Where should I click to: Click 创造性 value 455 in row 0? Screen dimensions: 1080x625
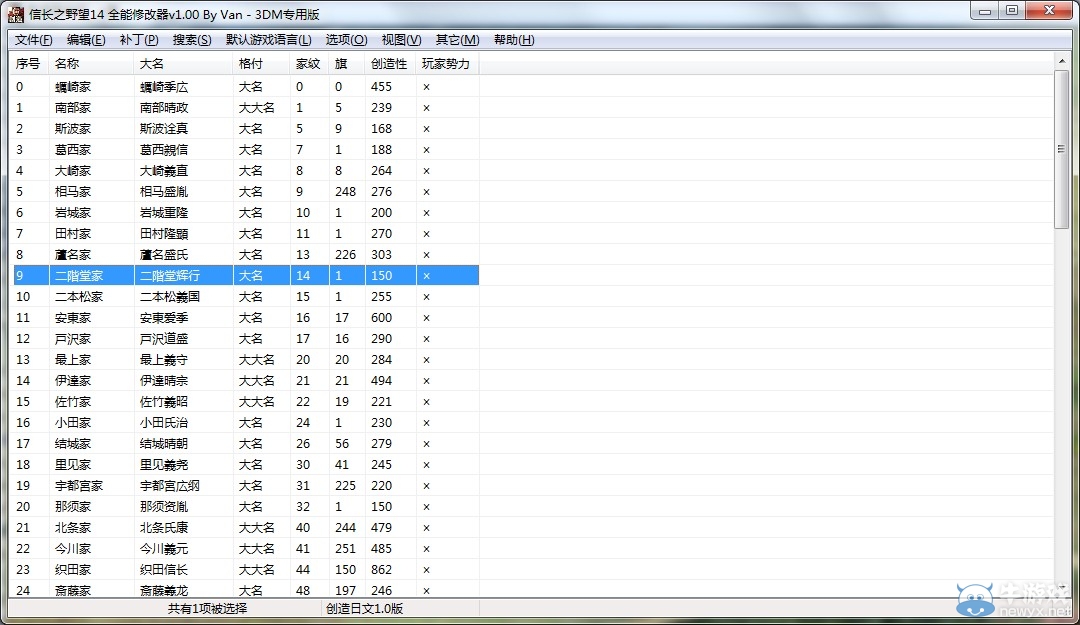(382, 87)
